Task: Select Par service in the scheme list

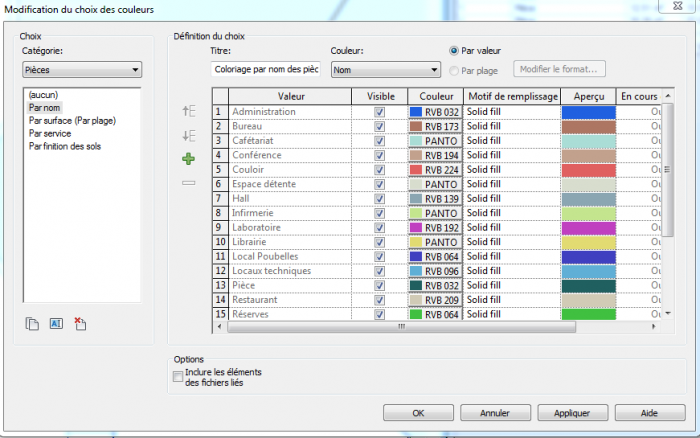Action: pyautogui.click(x=51, y=133)
